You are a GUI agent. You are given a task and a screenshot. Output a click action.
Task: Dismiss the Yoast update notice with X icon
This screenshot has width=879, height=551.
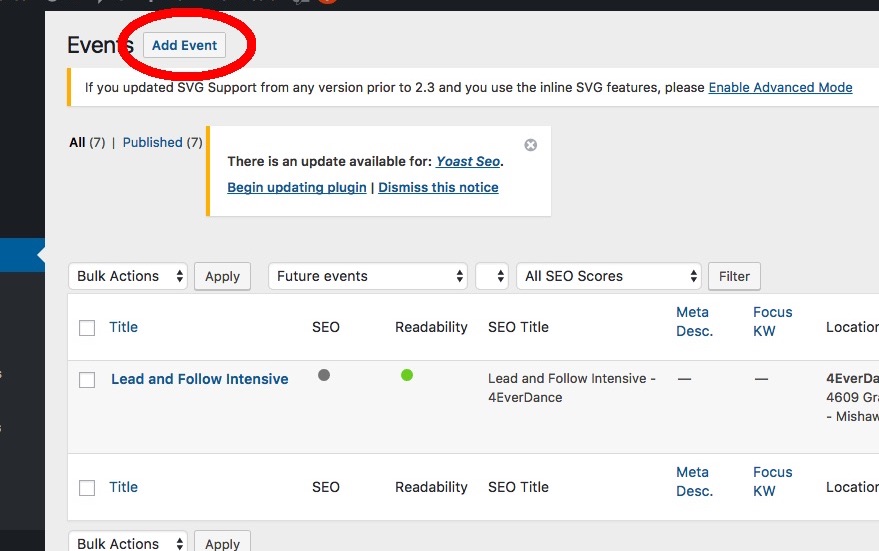530,145
